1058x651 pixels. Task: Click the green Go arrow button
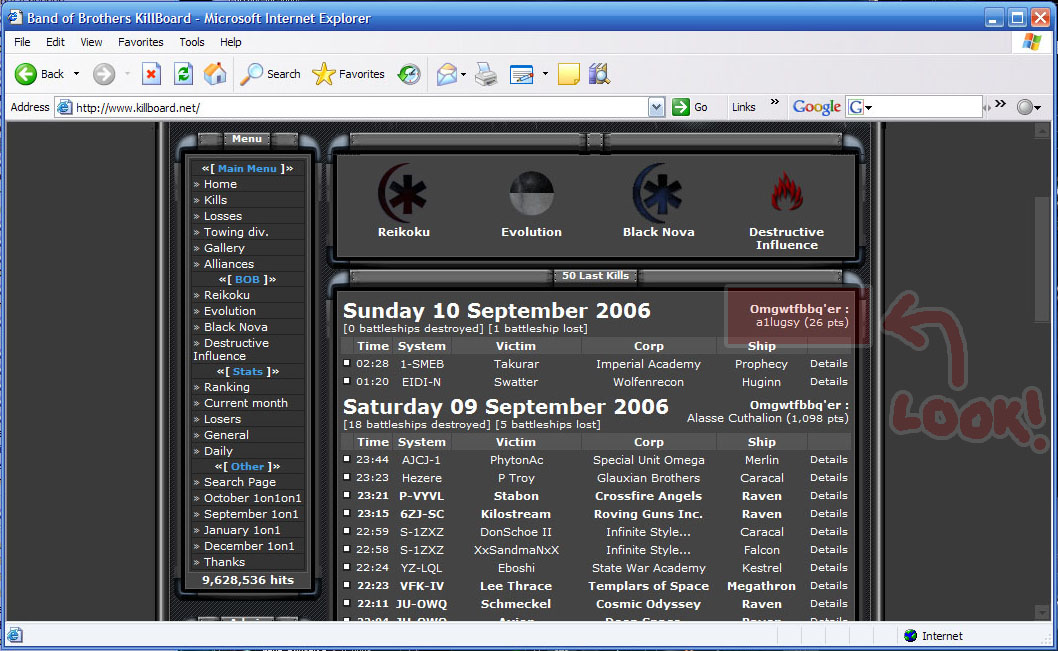tap(681, 107)
